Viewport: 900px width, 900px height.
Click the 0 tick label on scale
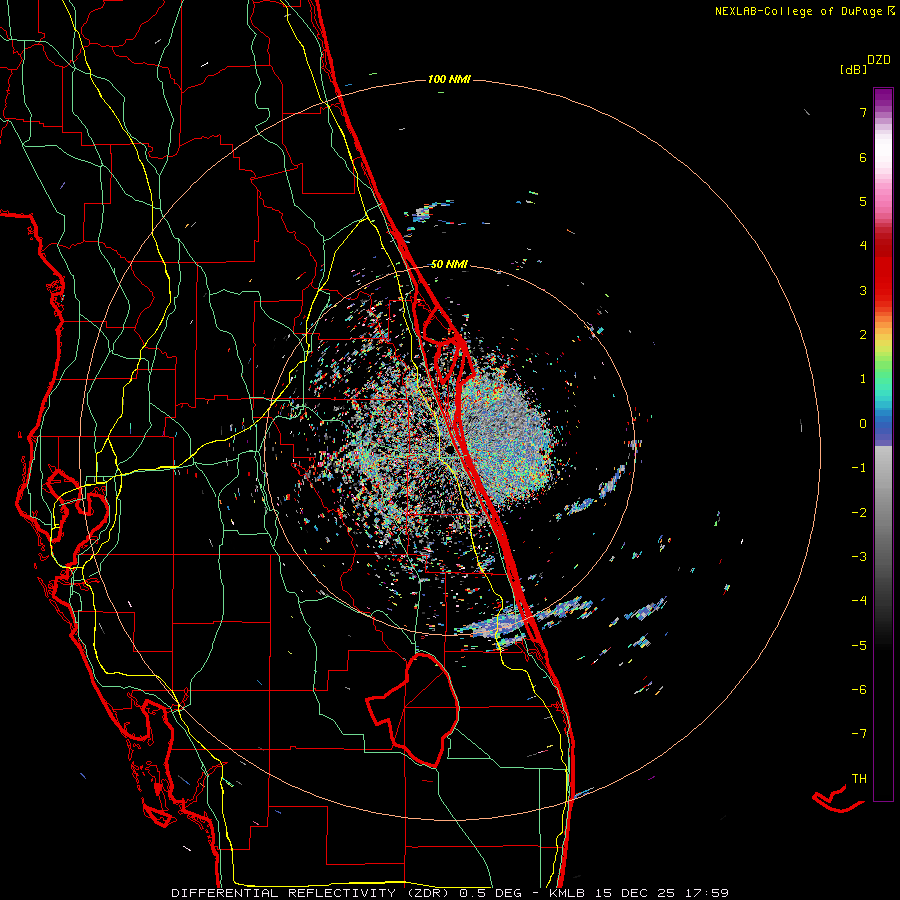(x=863, y=424)
